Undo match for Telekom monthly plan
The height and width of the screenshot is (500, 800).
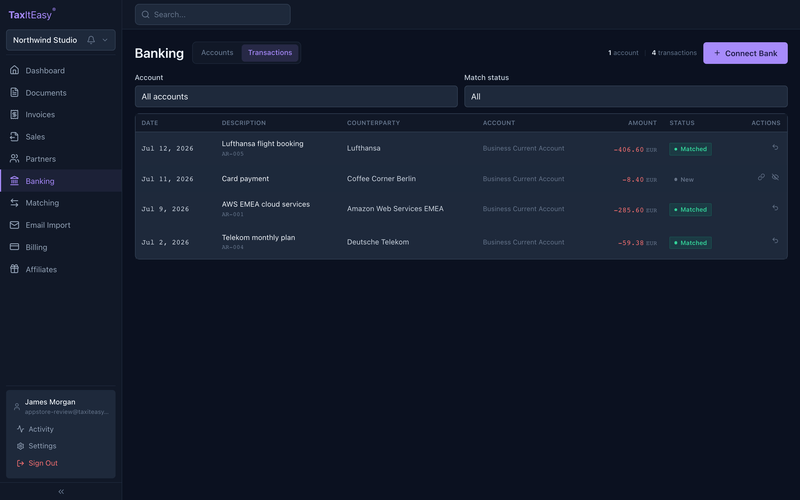[x=775, y=240]
